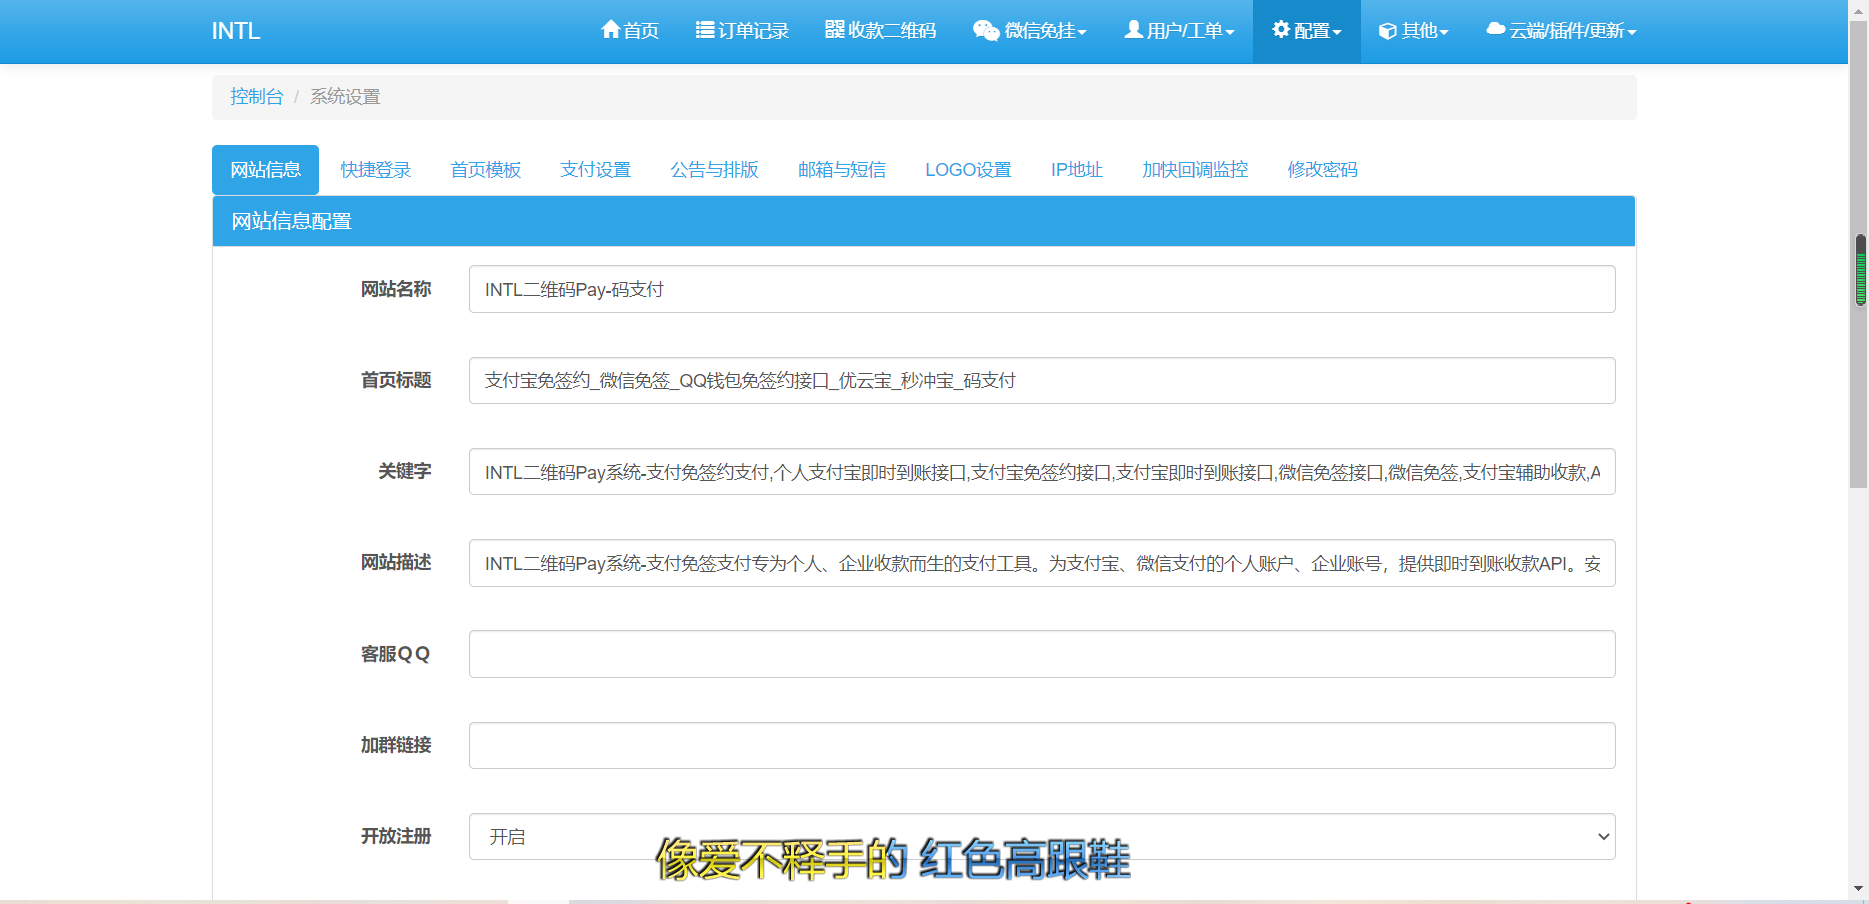Click the gear icon beside 配置
This screenshot has height=904, width=1869.
(x=1281, y=30)
